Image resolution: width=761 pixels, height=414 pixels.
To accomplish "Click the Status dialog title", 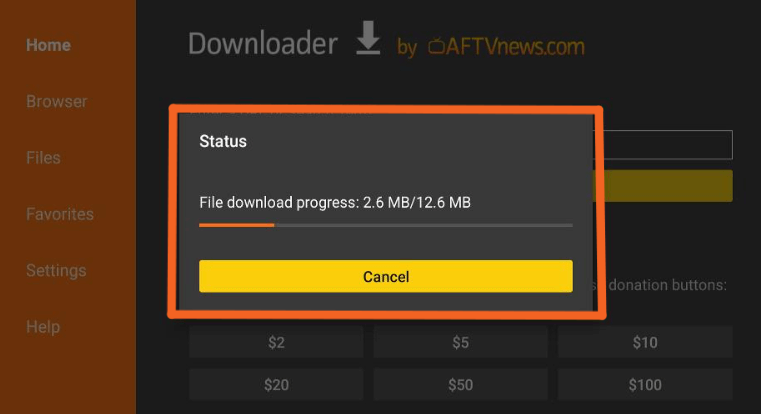I will pos(223,141).
